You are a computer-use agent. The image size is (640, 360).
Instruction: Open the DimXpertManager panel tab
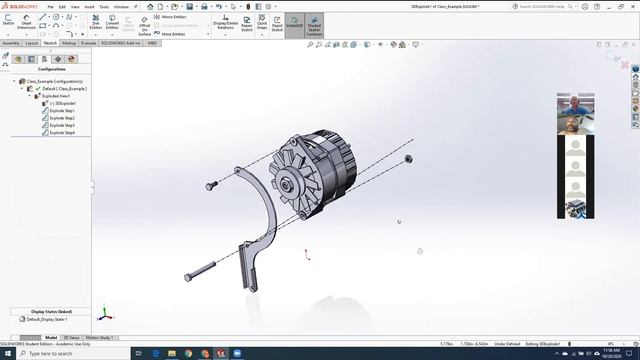click(x=58, y=59)
